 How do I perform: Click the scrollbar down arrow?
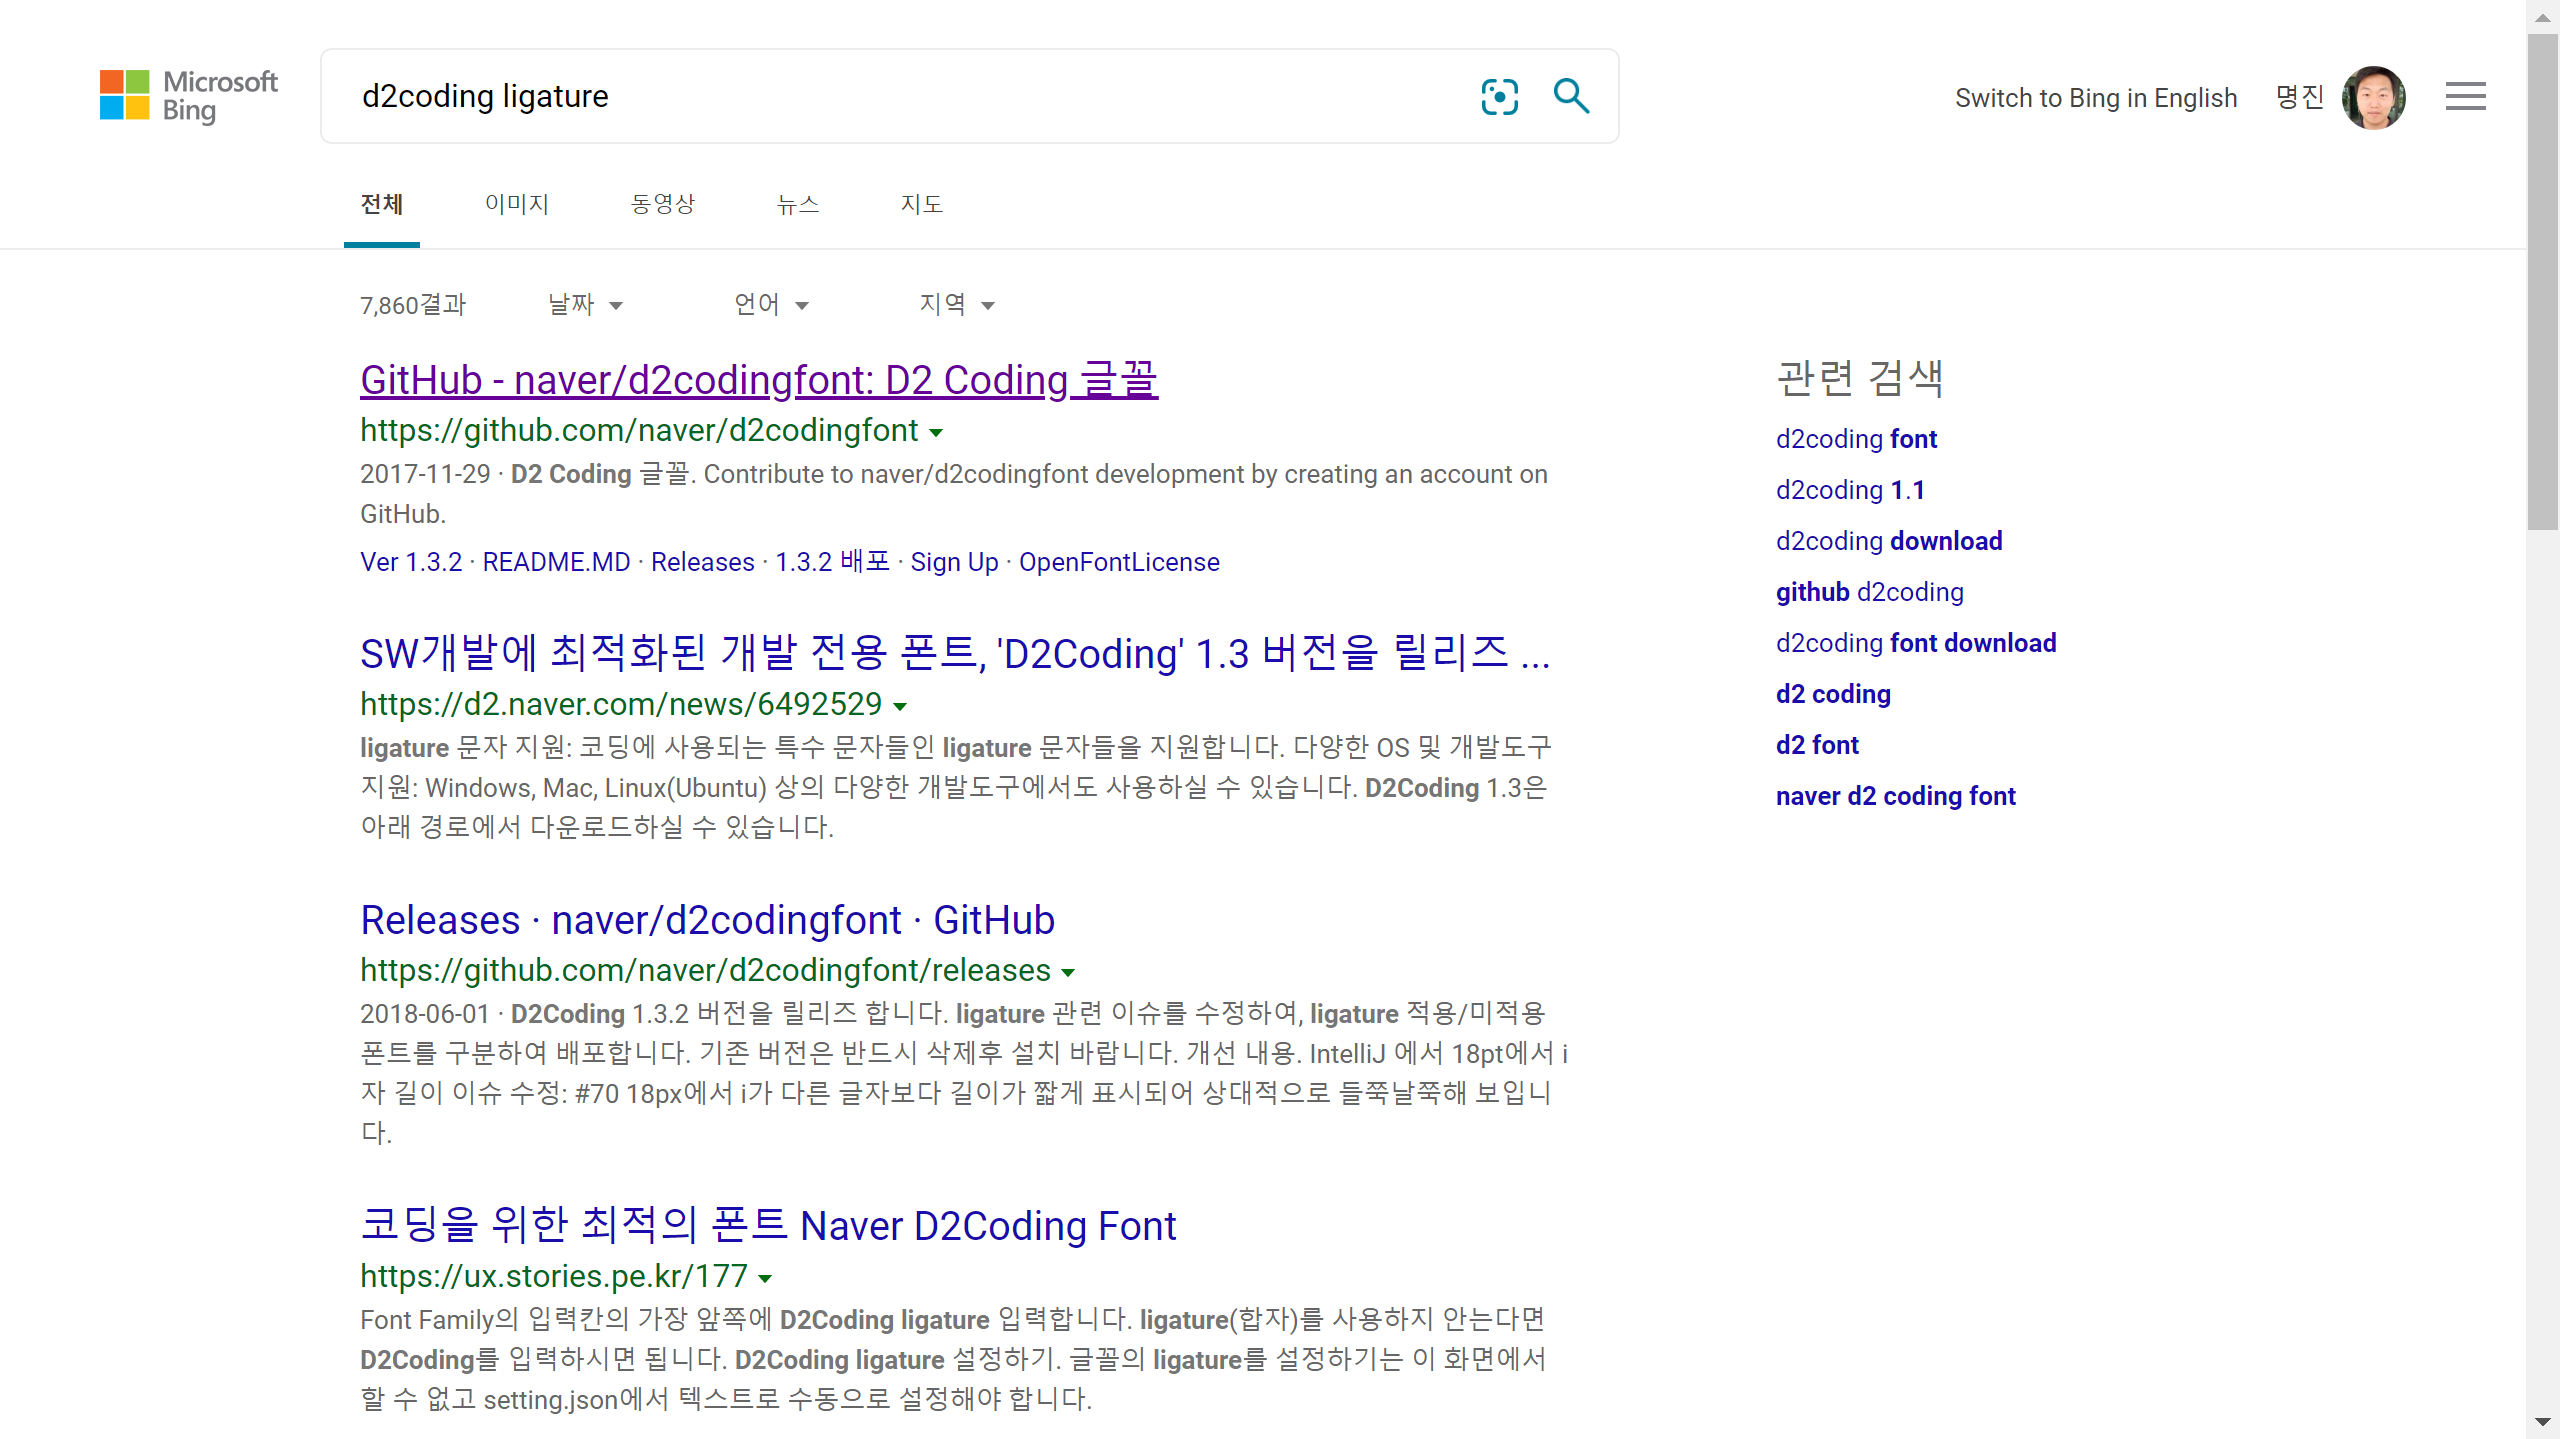[2542, 1422]
